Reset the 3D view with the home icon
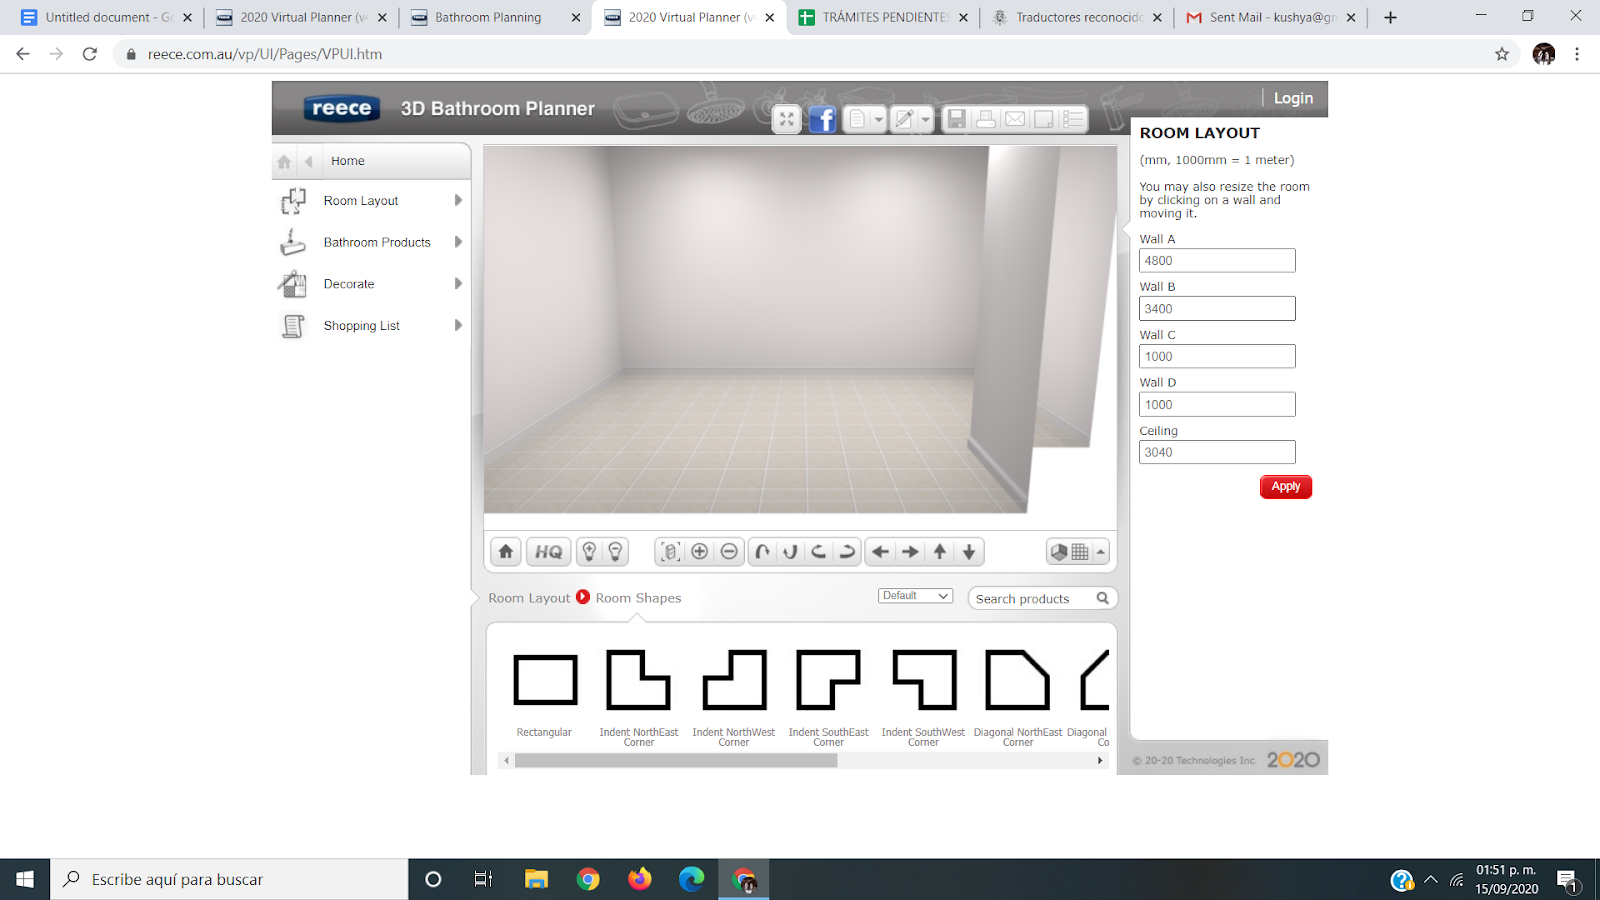The height and width of the screenshot is (900, 1600). [506, 552]
